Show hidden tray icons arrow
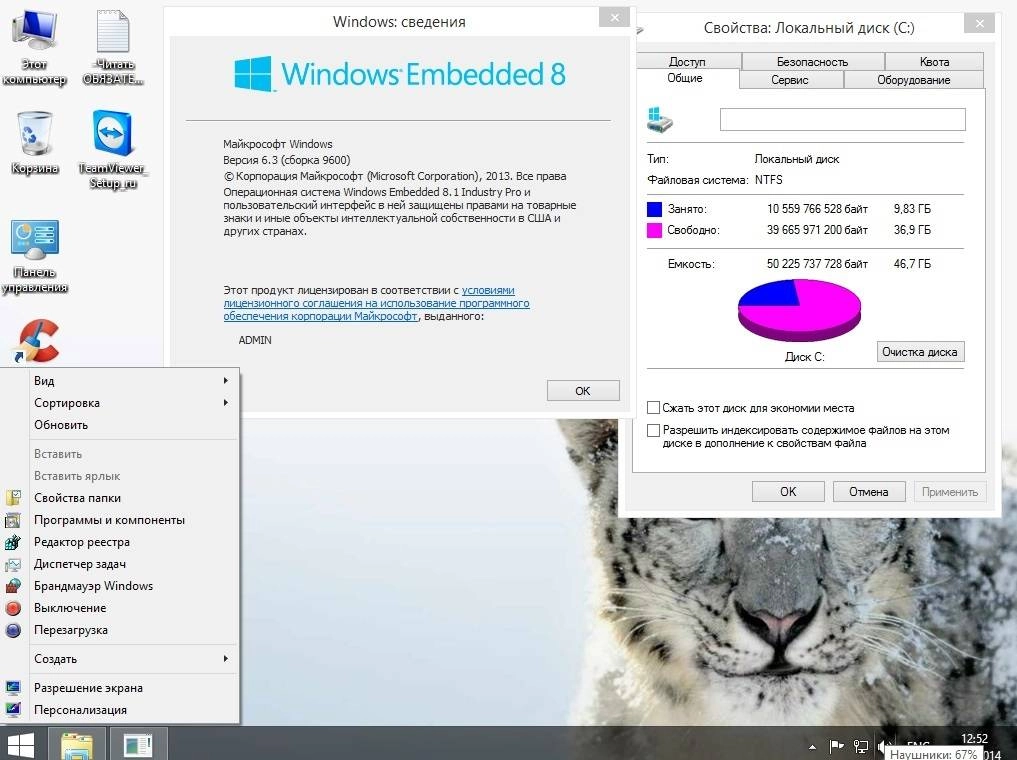1017x760 pixels. tap(812, 746)
